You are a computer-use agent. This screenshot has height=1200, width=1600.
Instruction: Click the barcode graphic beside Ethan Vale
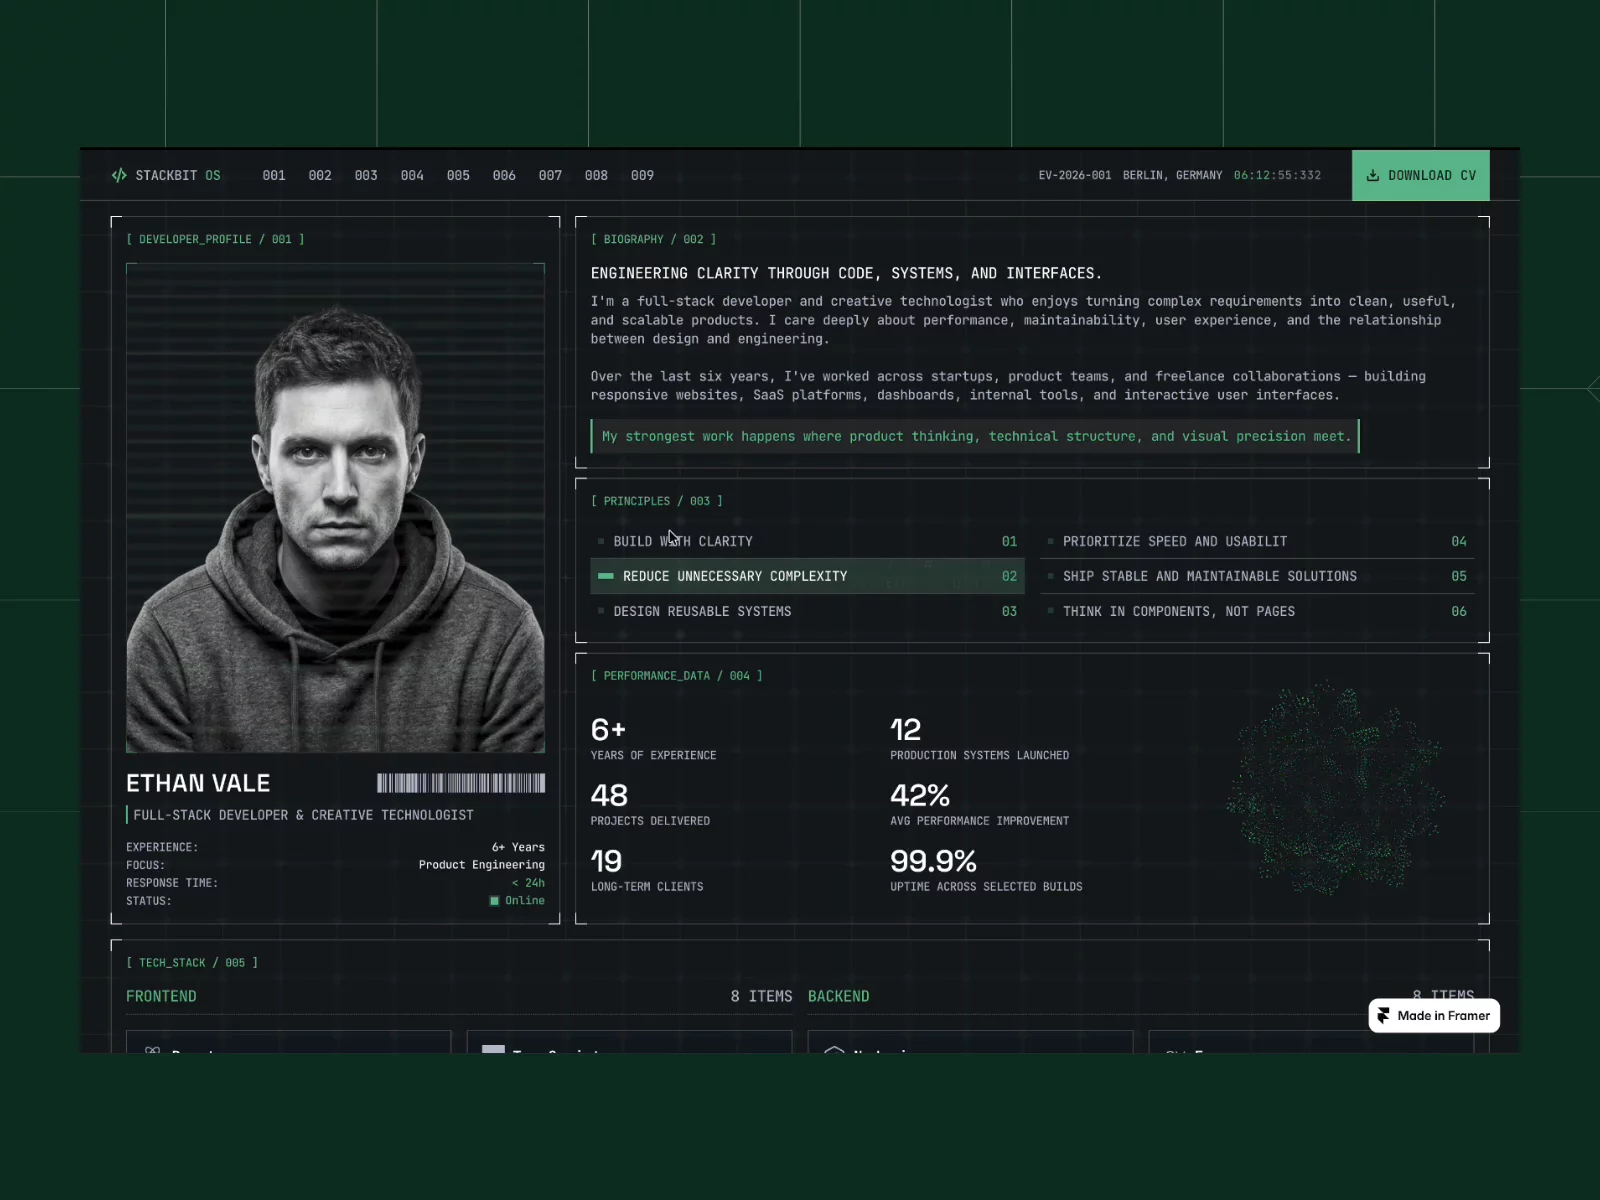click(x=461, y=783)
